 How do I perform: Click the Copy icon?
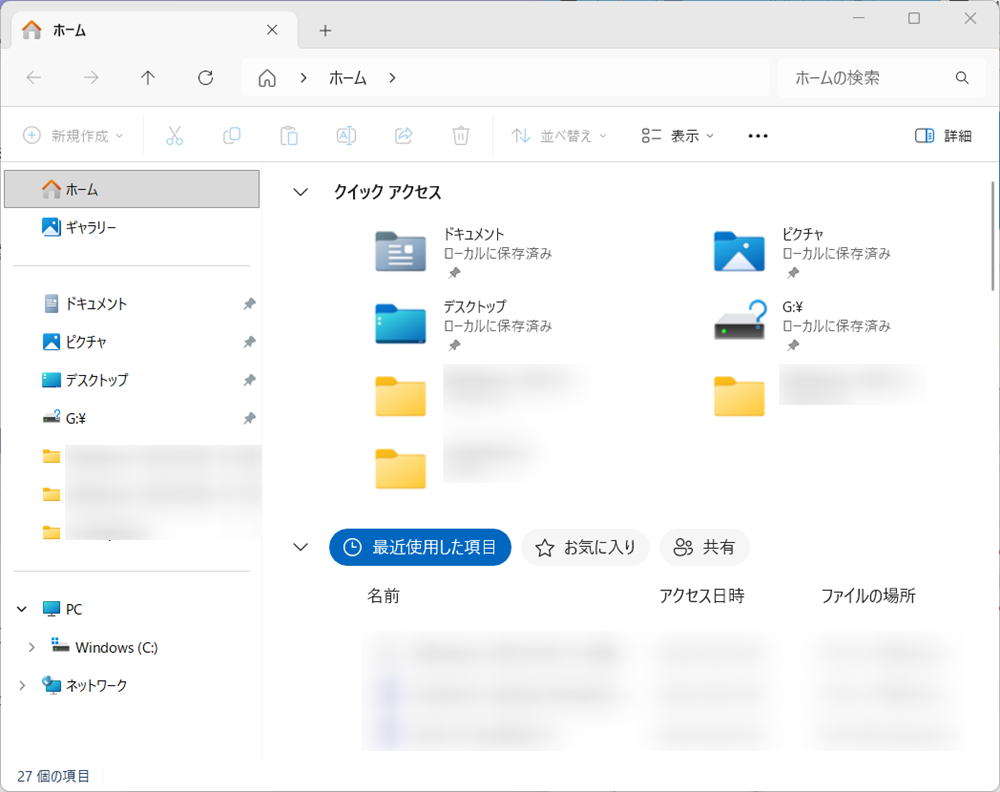[231, 135]
